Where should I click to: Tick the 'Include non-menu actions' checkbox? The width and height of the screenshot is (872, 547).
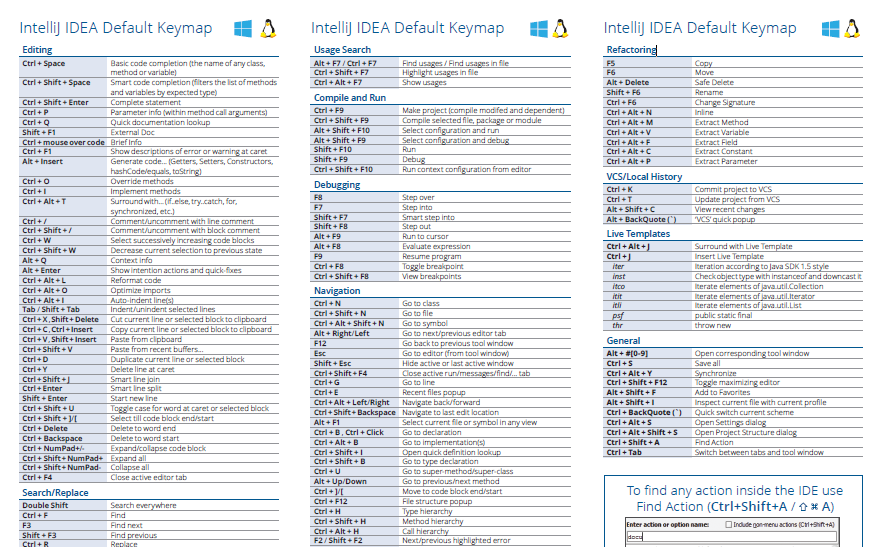tap(729, 524)
